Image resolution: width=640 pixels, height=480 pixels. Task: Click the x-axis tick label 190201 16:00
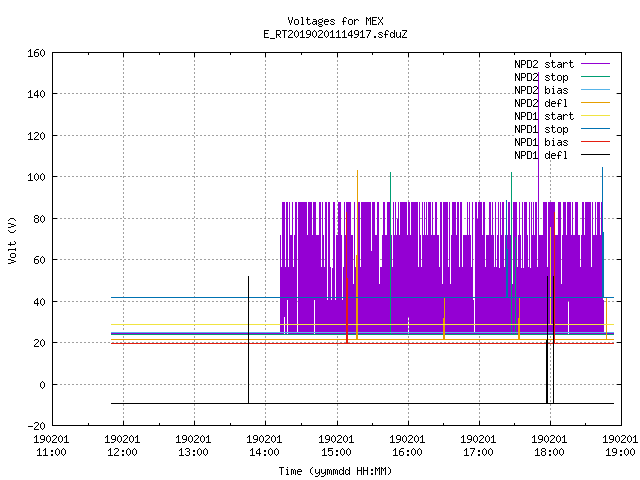(407, 446)
